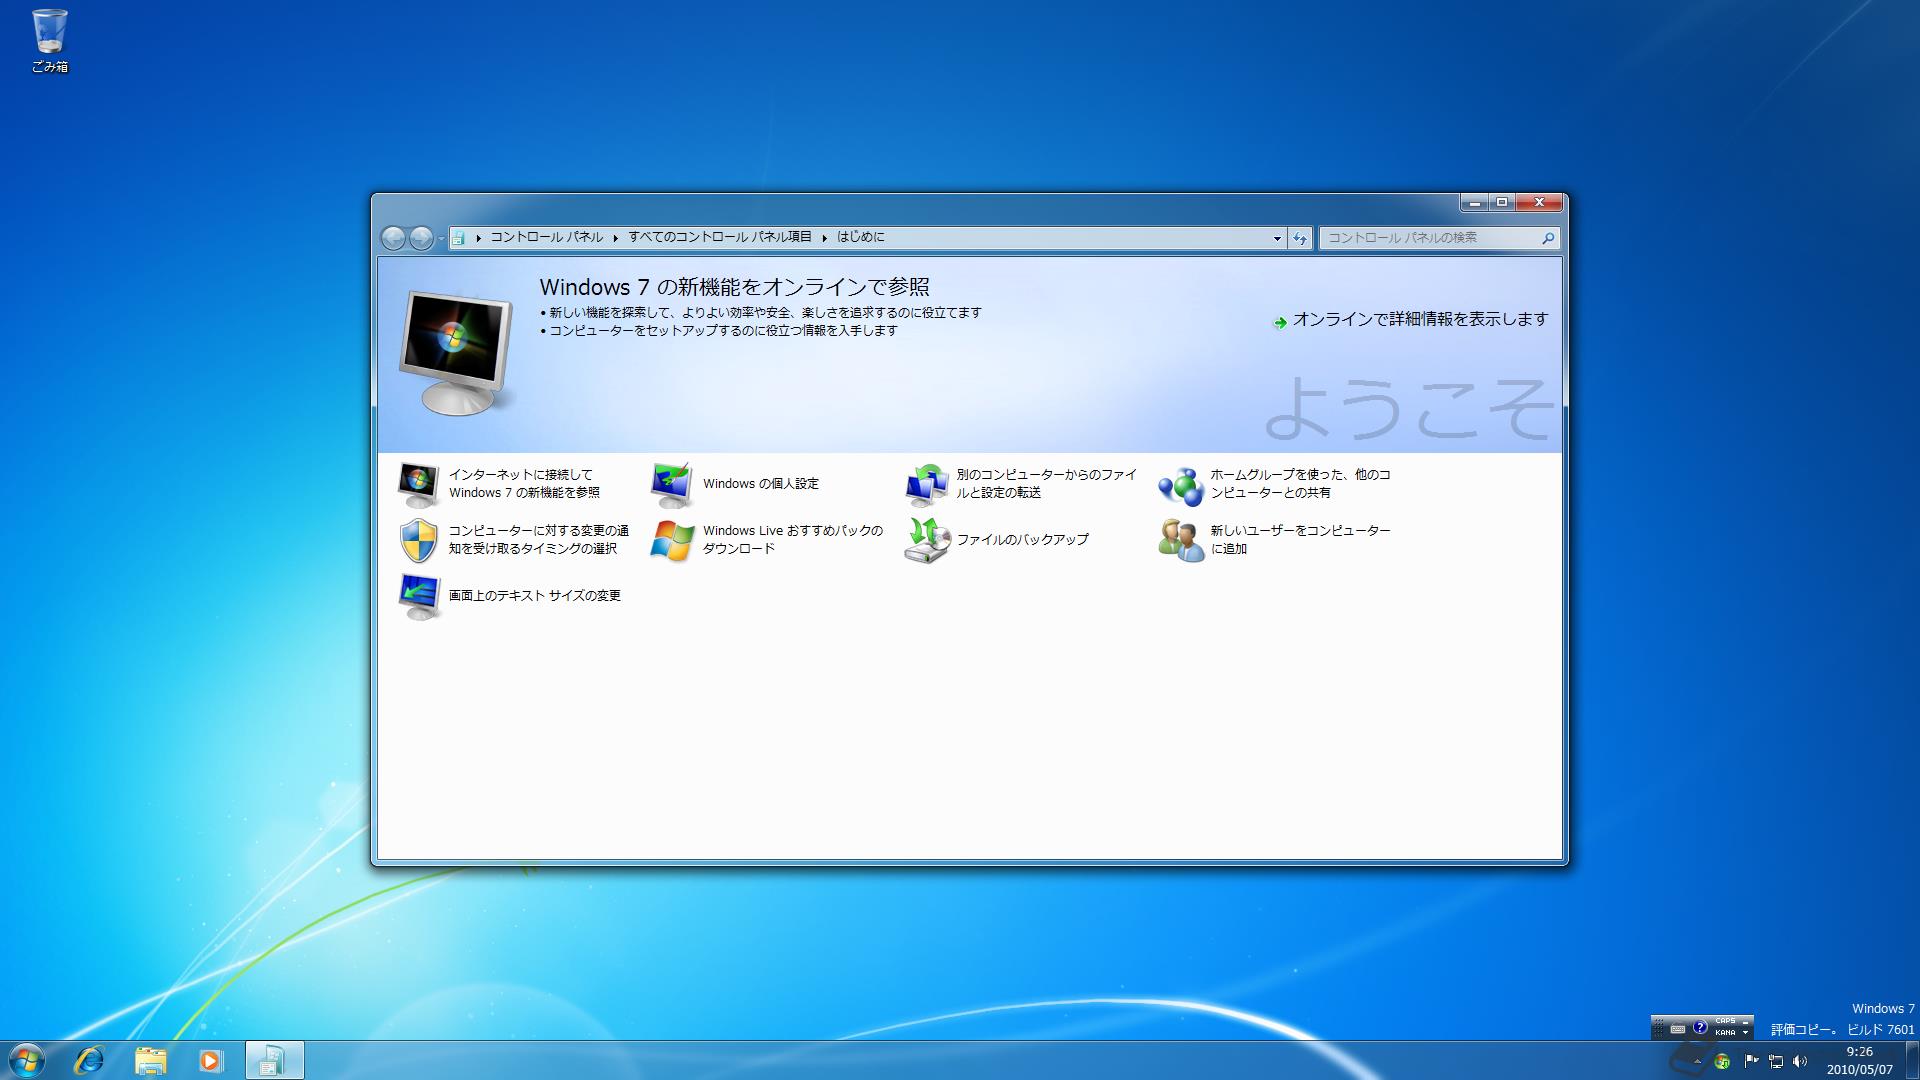1920x1080 pixels.
Task: Click the network tray icon
Action: click(1776, 1061)
